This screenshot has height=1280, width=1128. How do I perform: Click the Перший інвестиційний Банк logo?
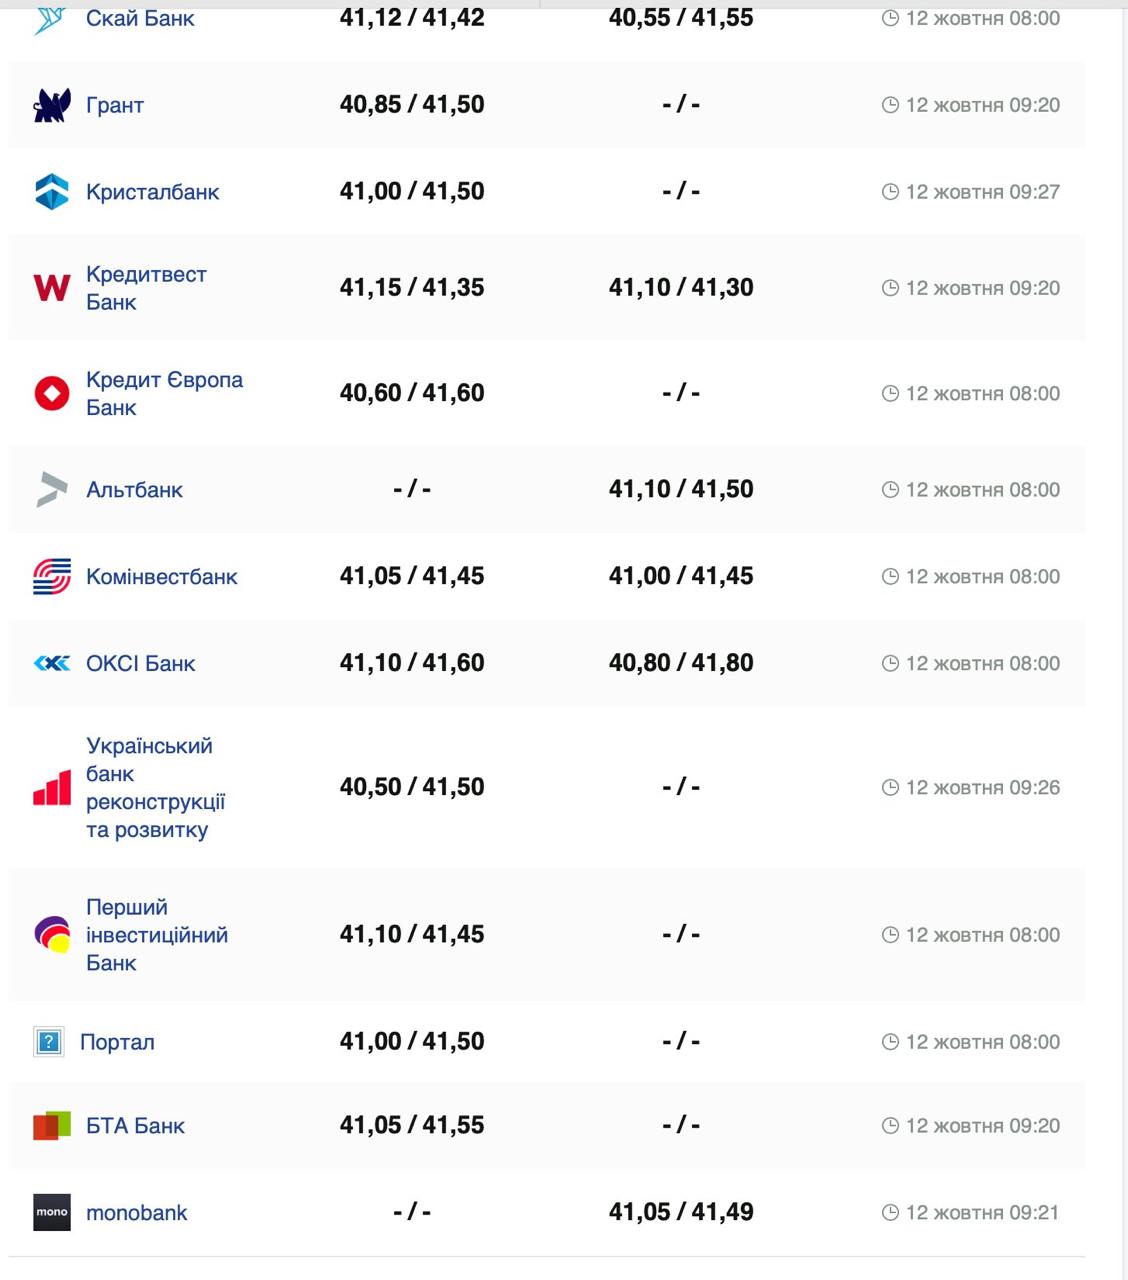(x=52, y=935)
